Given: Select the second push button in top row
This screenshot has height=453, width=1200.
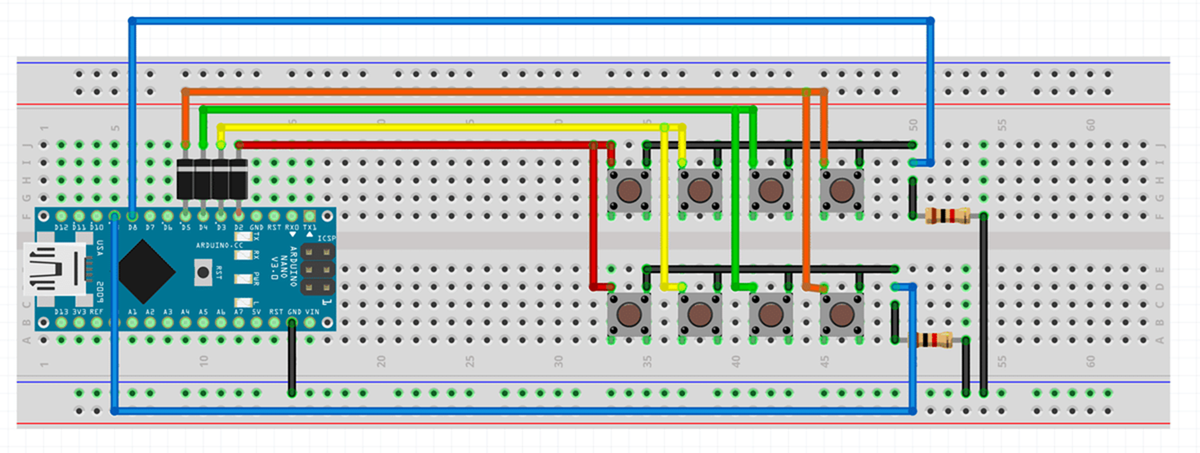Looking at the screenshot, I should coord(699,188).
